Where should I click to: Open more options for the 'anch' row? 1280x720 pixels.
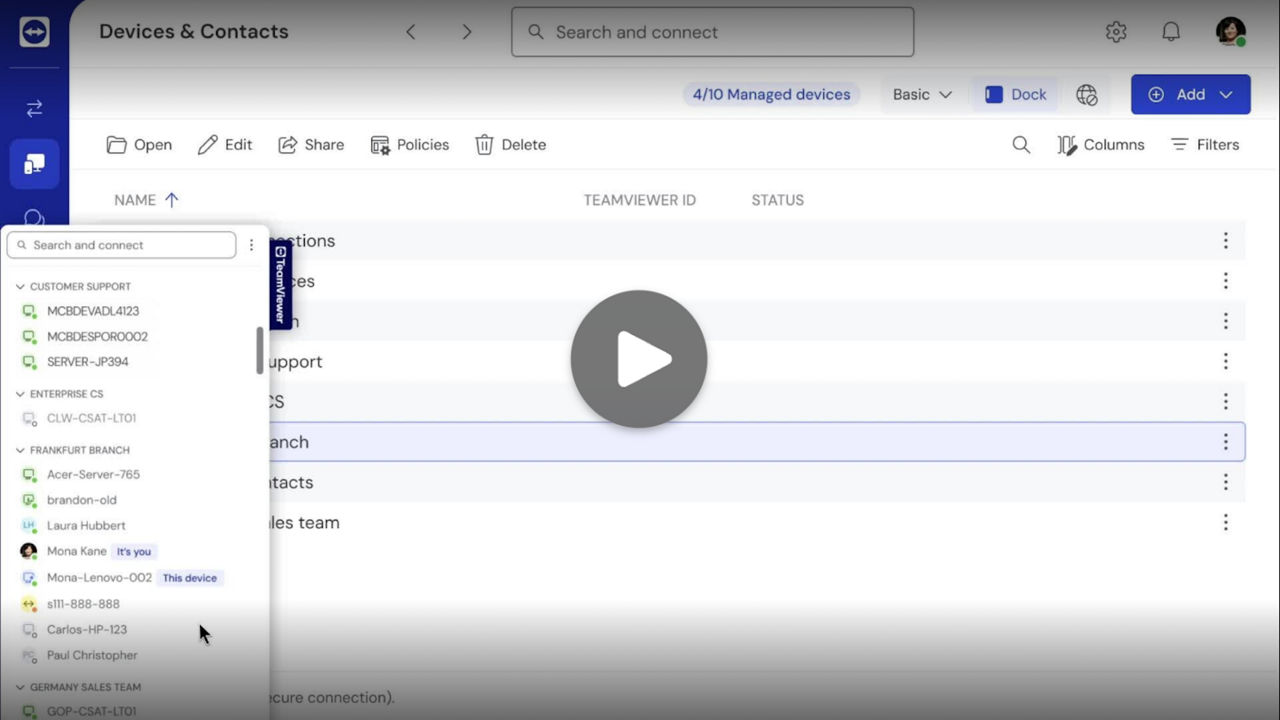(1225, 442)
